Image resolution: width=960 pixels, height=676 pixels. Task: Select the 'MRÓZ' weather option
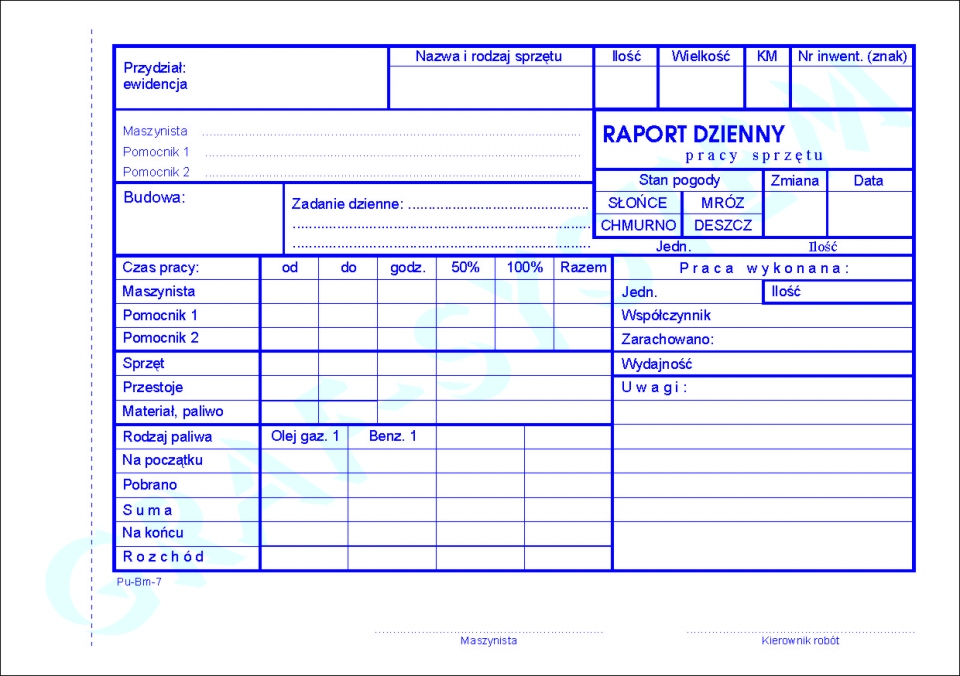click(x=722, y=203)
